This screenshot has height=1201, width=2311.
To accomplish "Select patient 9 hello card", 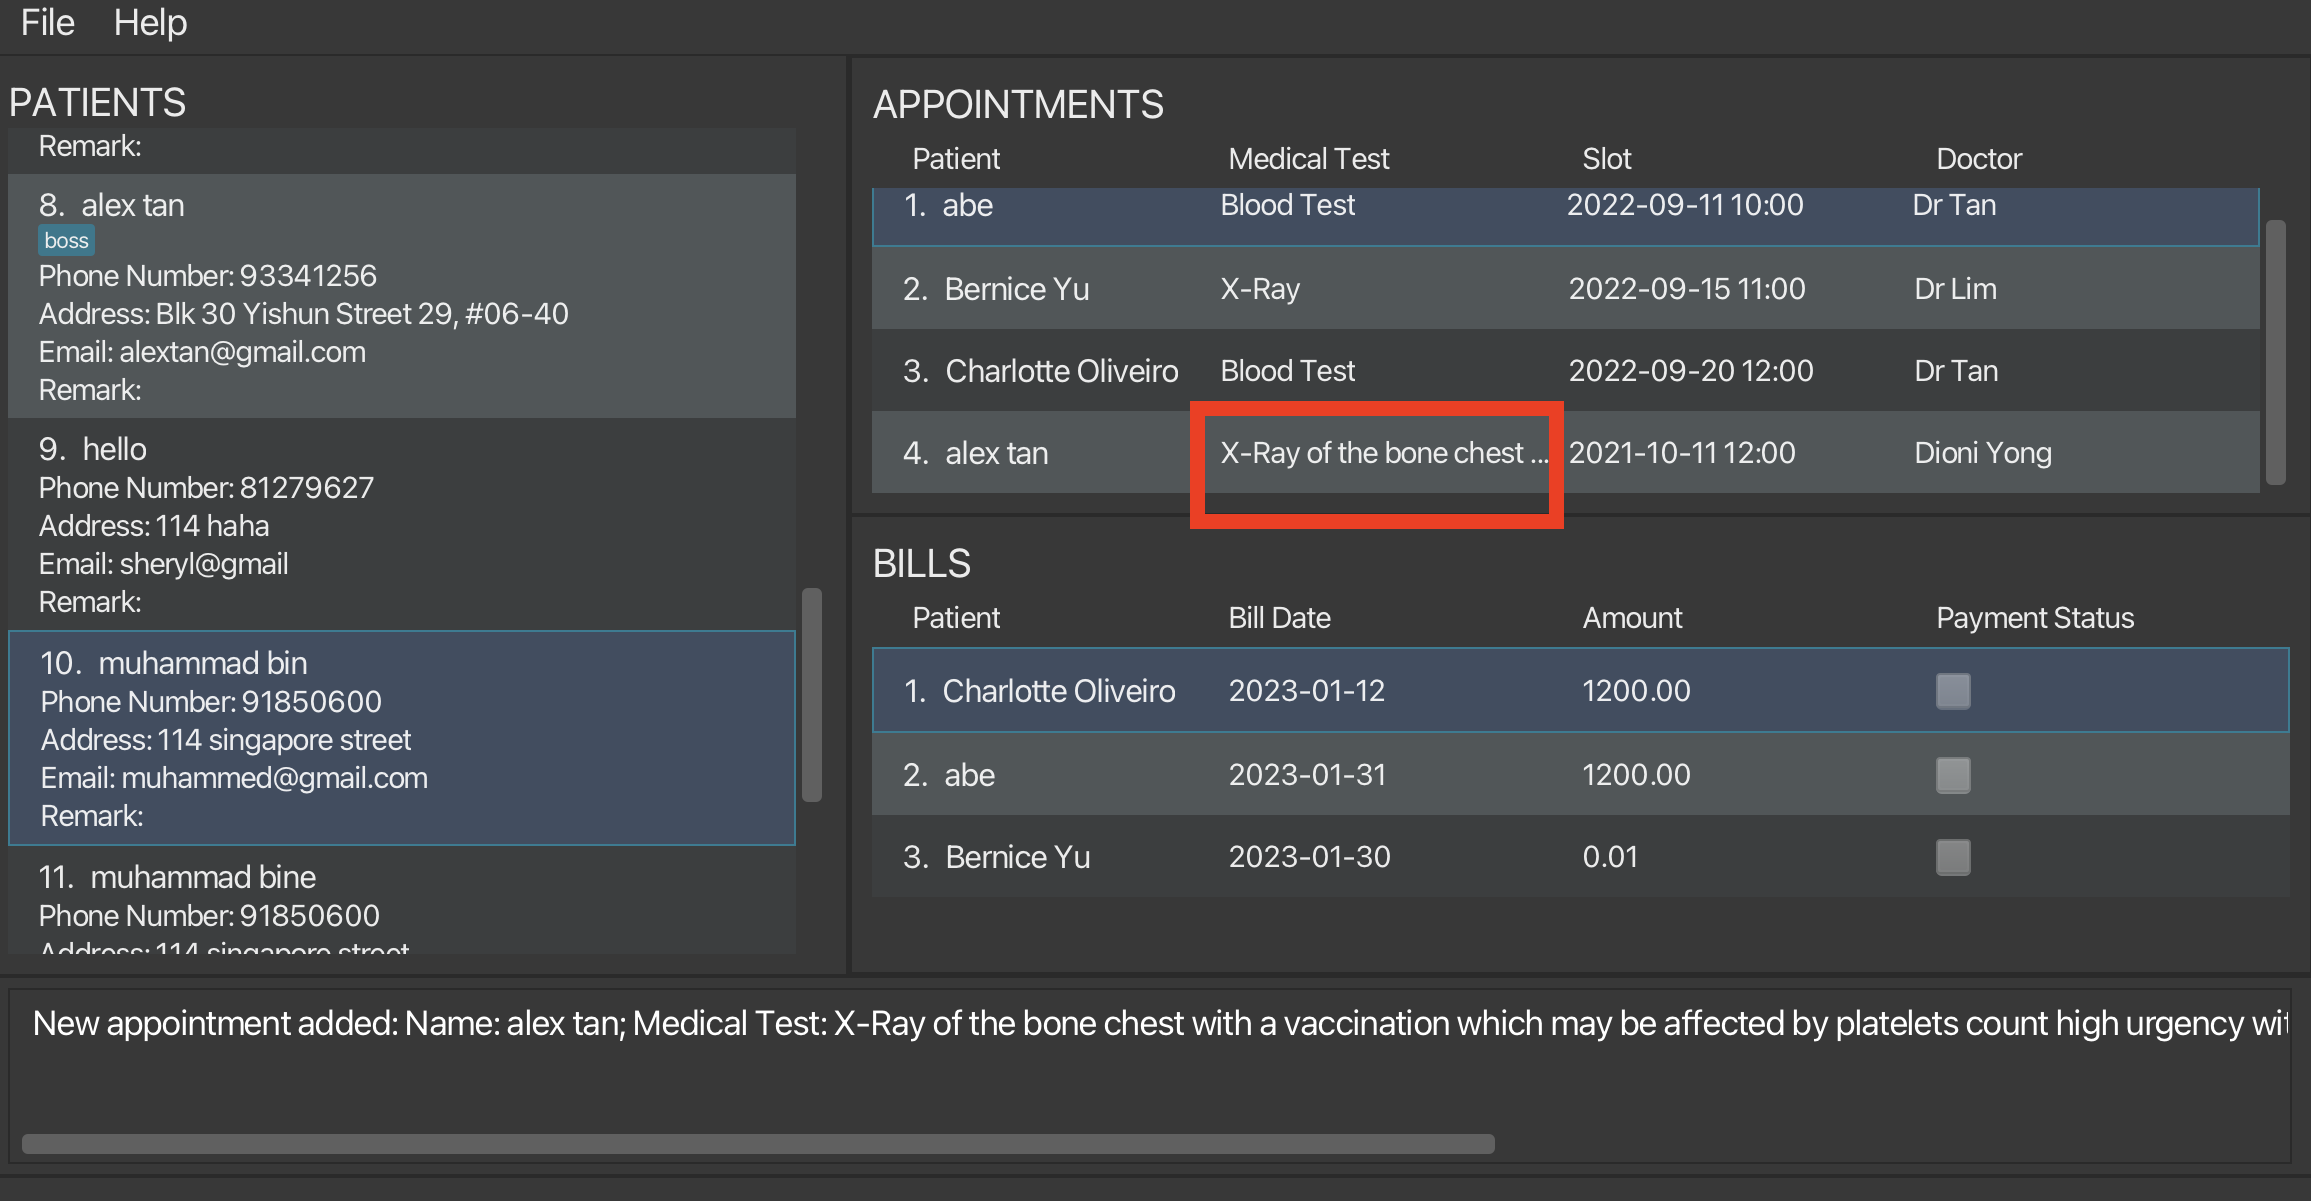I will 400,524.
